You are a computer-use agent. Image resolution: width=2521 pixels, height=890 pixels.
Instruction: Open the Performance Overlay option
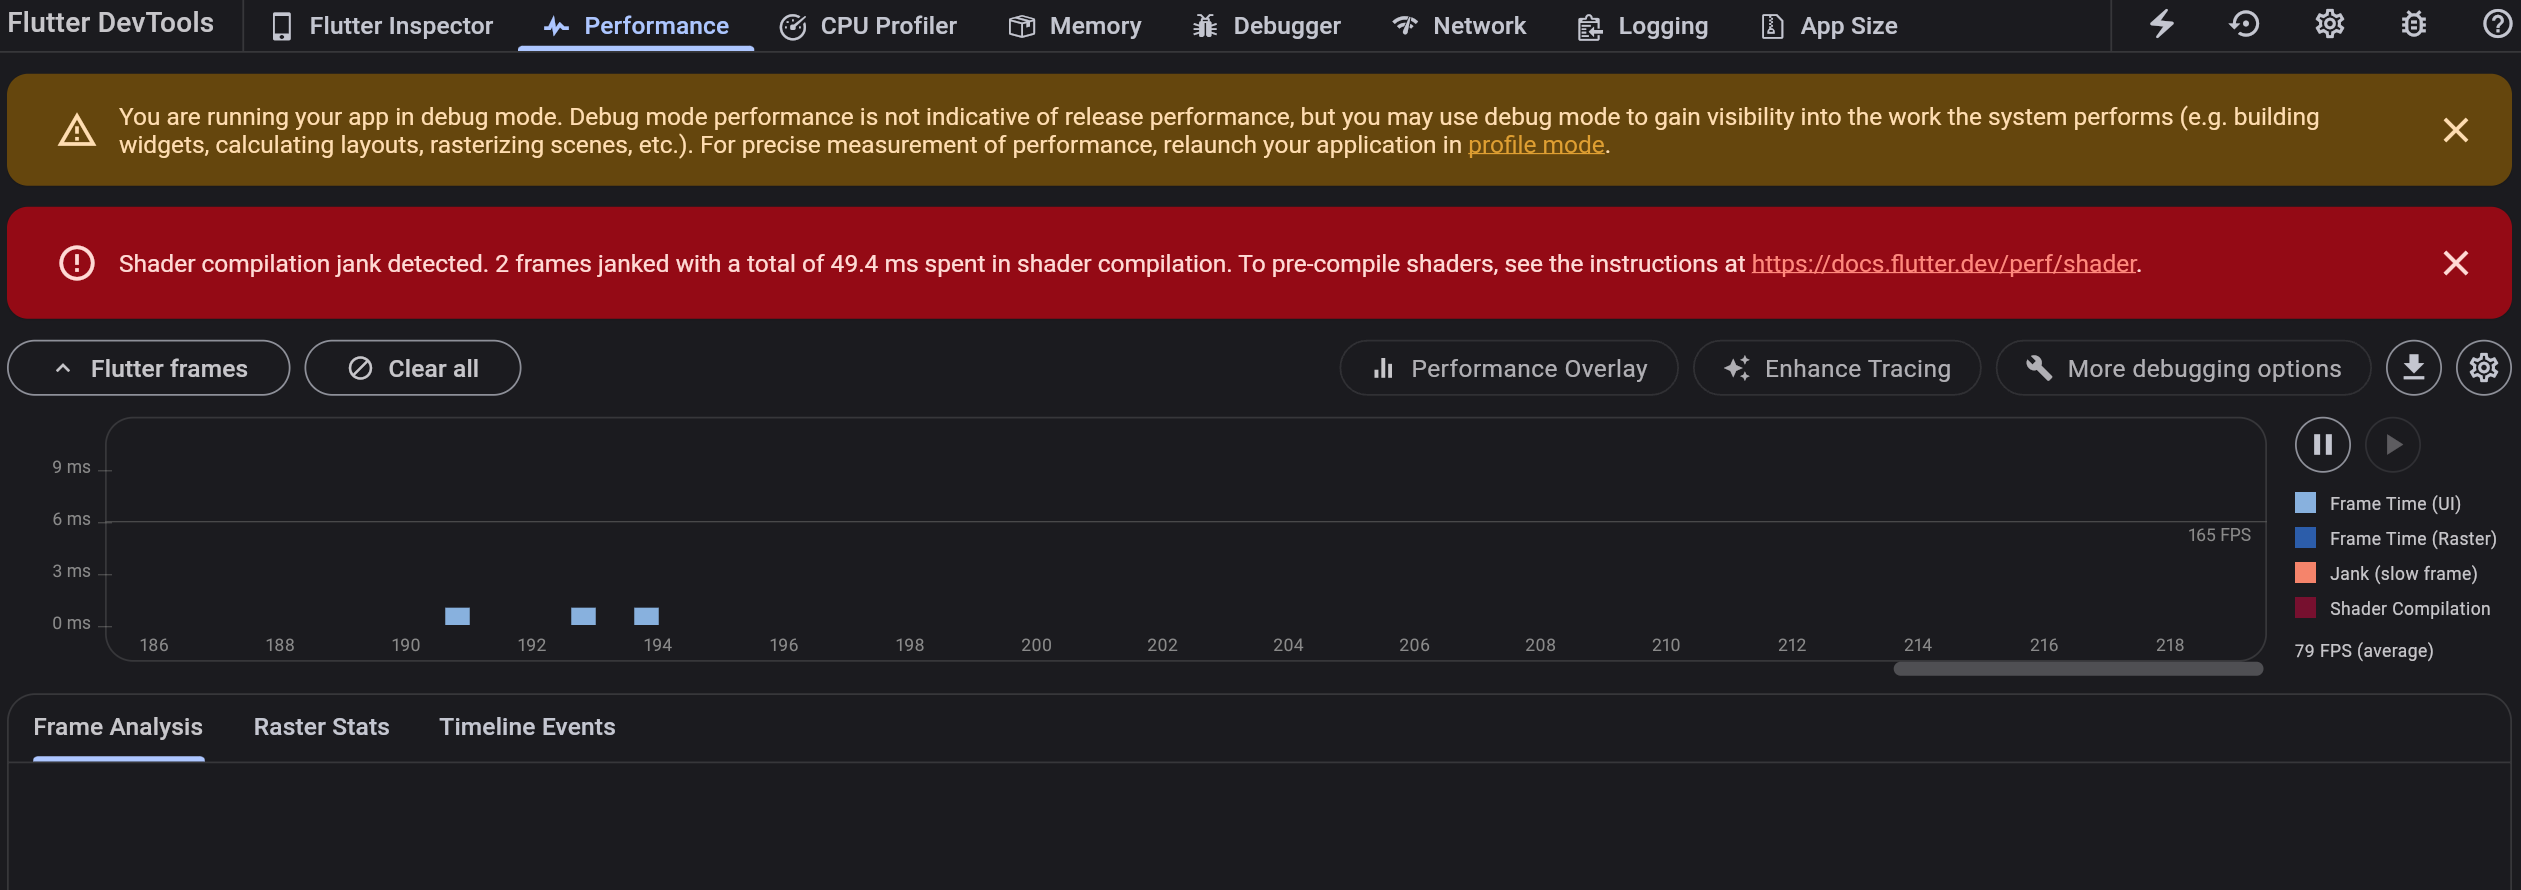click(1508, 368)
